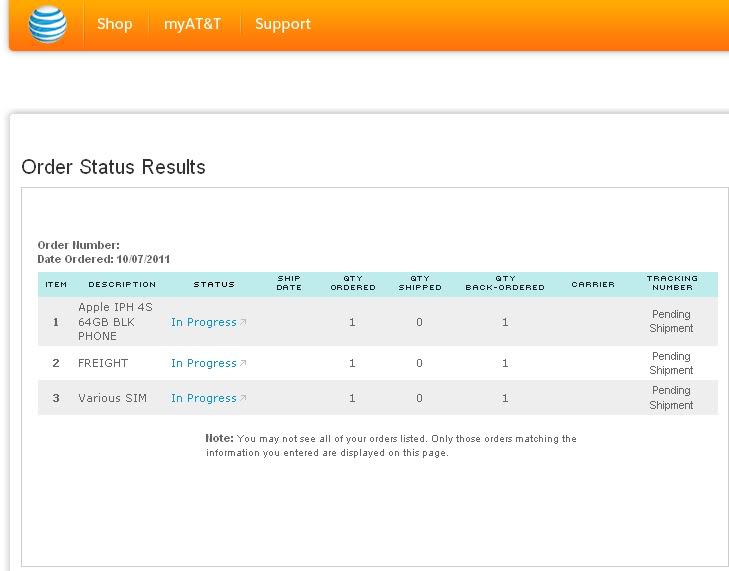Click item number 3 in the table
The height and width of the screenshot is (571, 729).
pos(56,398)
